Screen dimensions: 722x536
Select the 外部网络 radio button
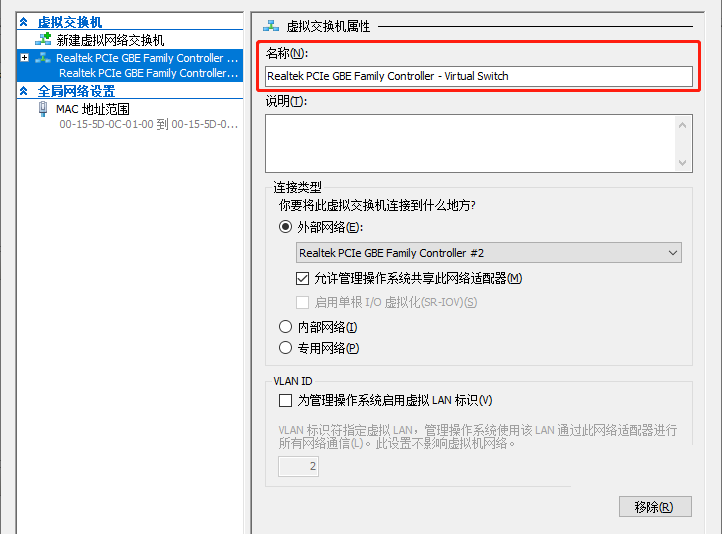point(285,227)
